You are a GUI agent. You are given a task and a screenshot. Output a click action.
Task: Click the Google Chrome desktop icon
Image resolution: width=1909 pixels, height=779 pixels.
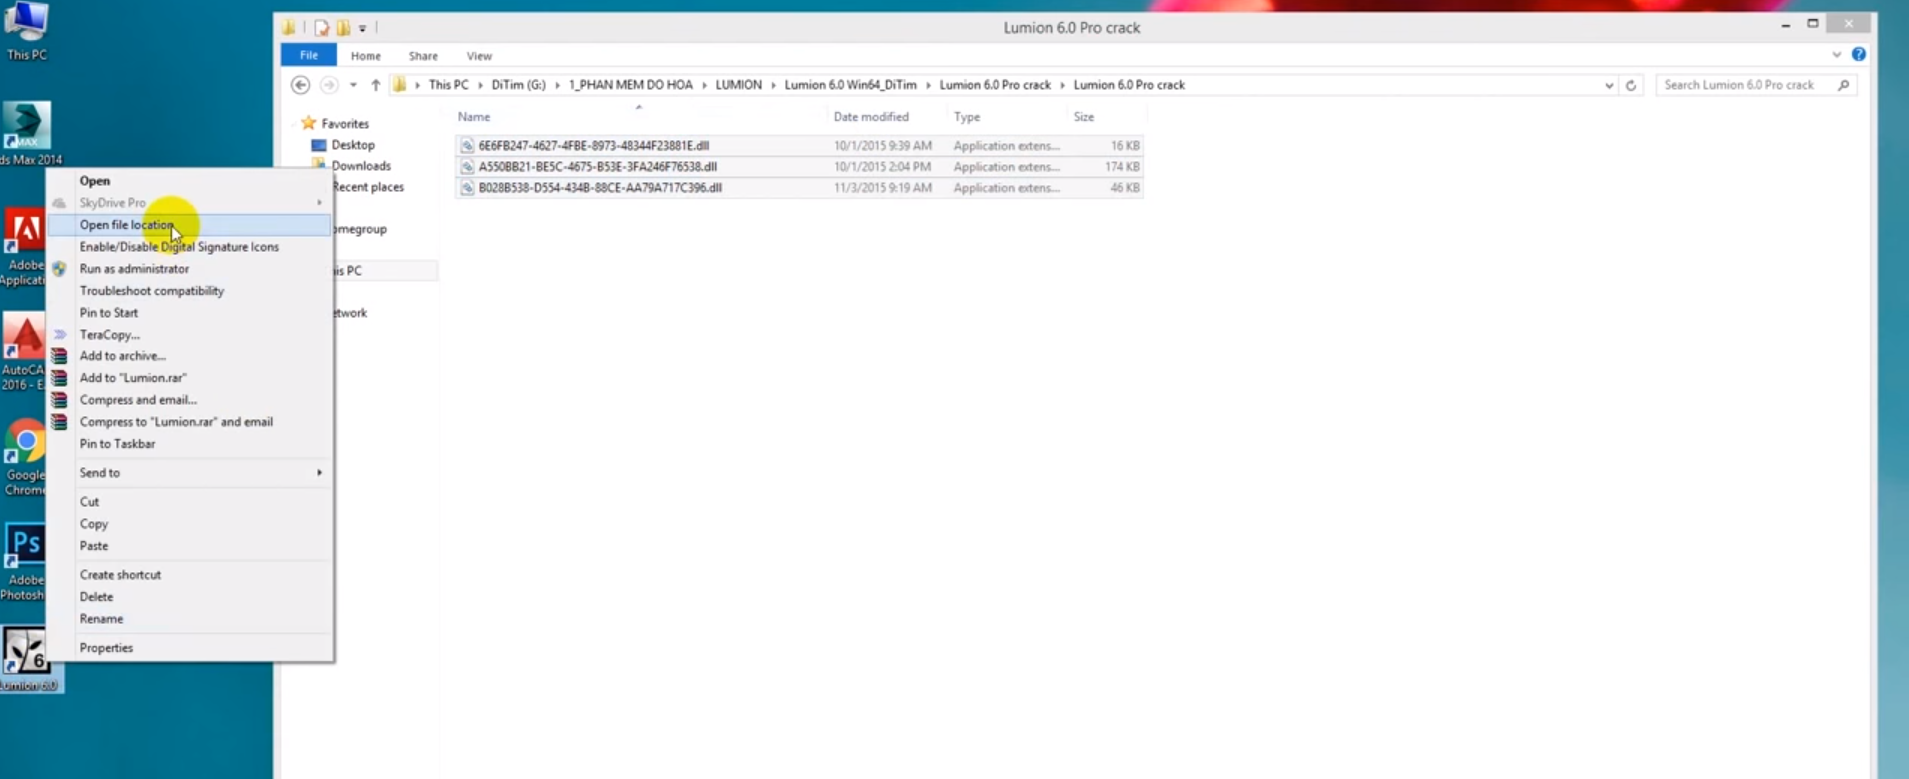click(x=25, y=445)
